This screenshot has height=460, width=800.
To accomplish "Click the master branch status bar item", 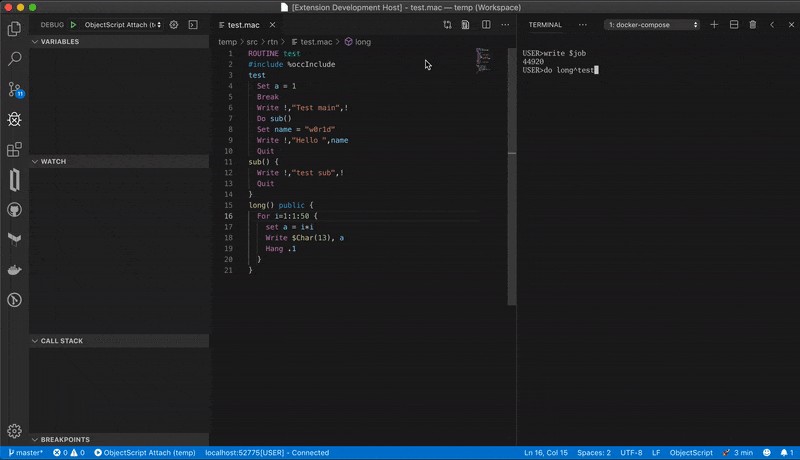I will tap(25, 453).
